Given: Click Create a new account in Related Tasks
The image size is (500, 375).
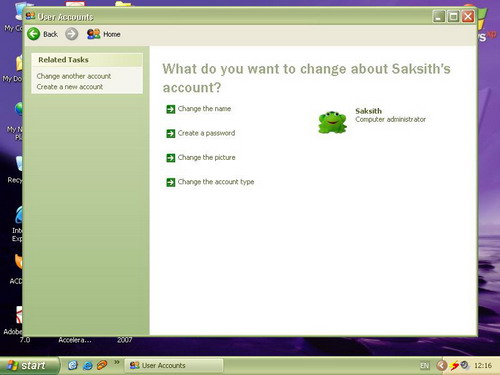Looking at the screenshot, I should click(70, 87).
